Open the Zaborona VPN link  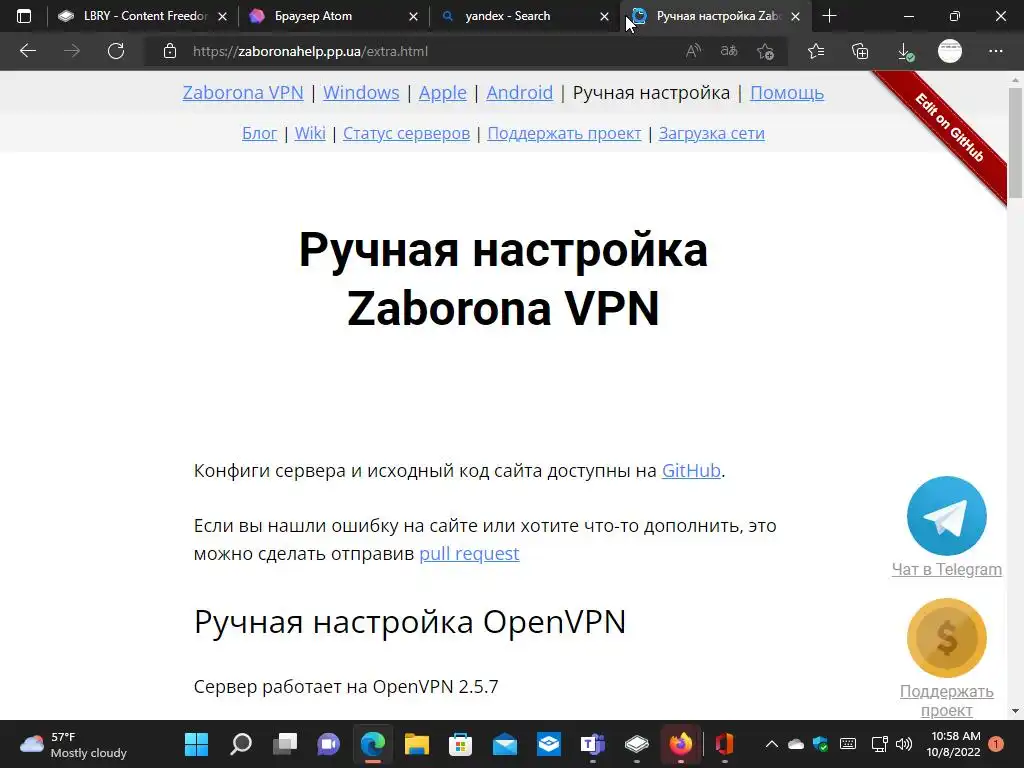coord(243,93)
